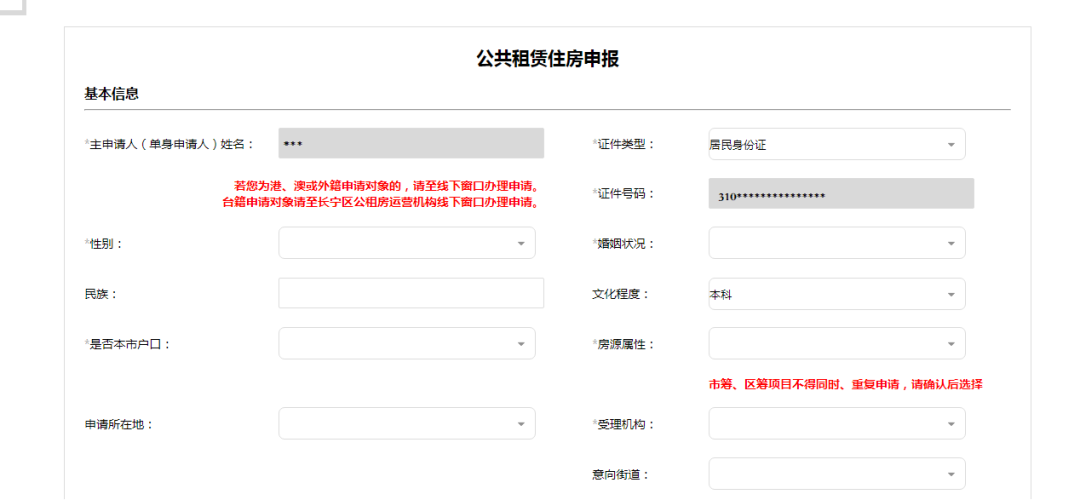1080x500 pixels.
Task: Click the 意向街道 field label
Action: click(620, 474)
